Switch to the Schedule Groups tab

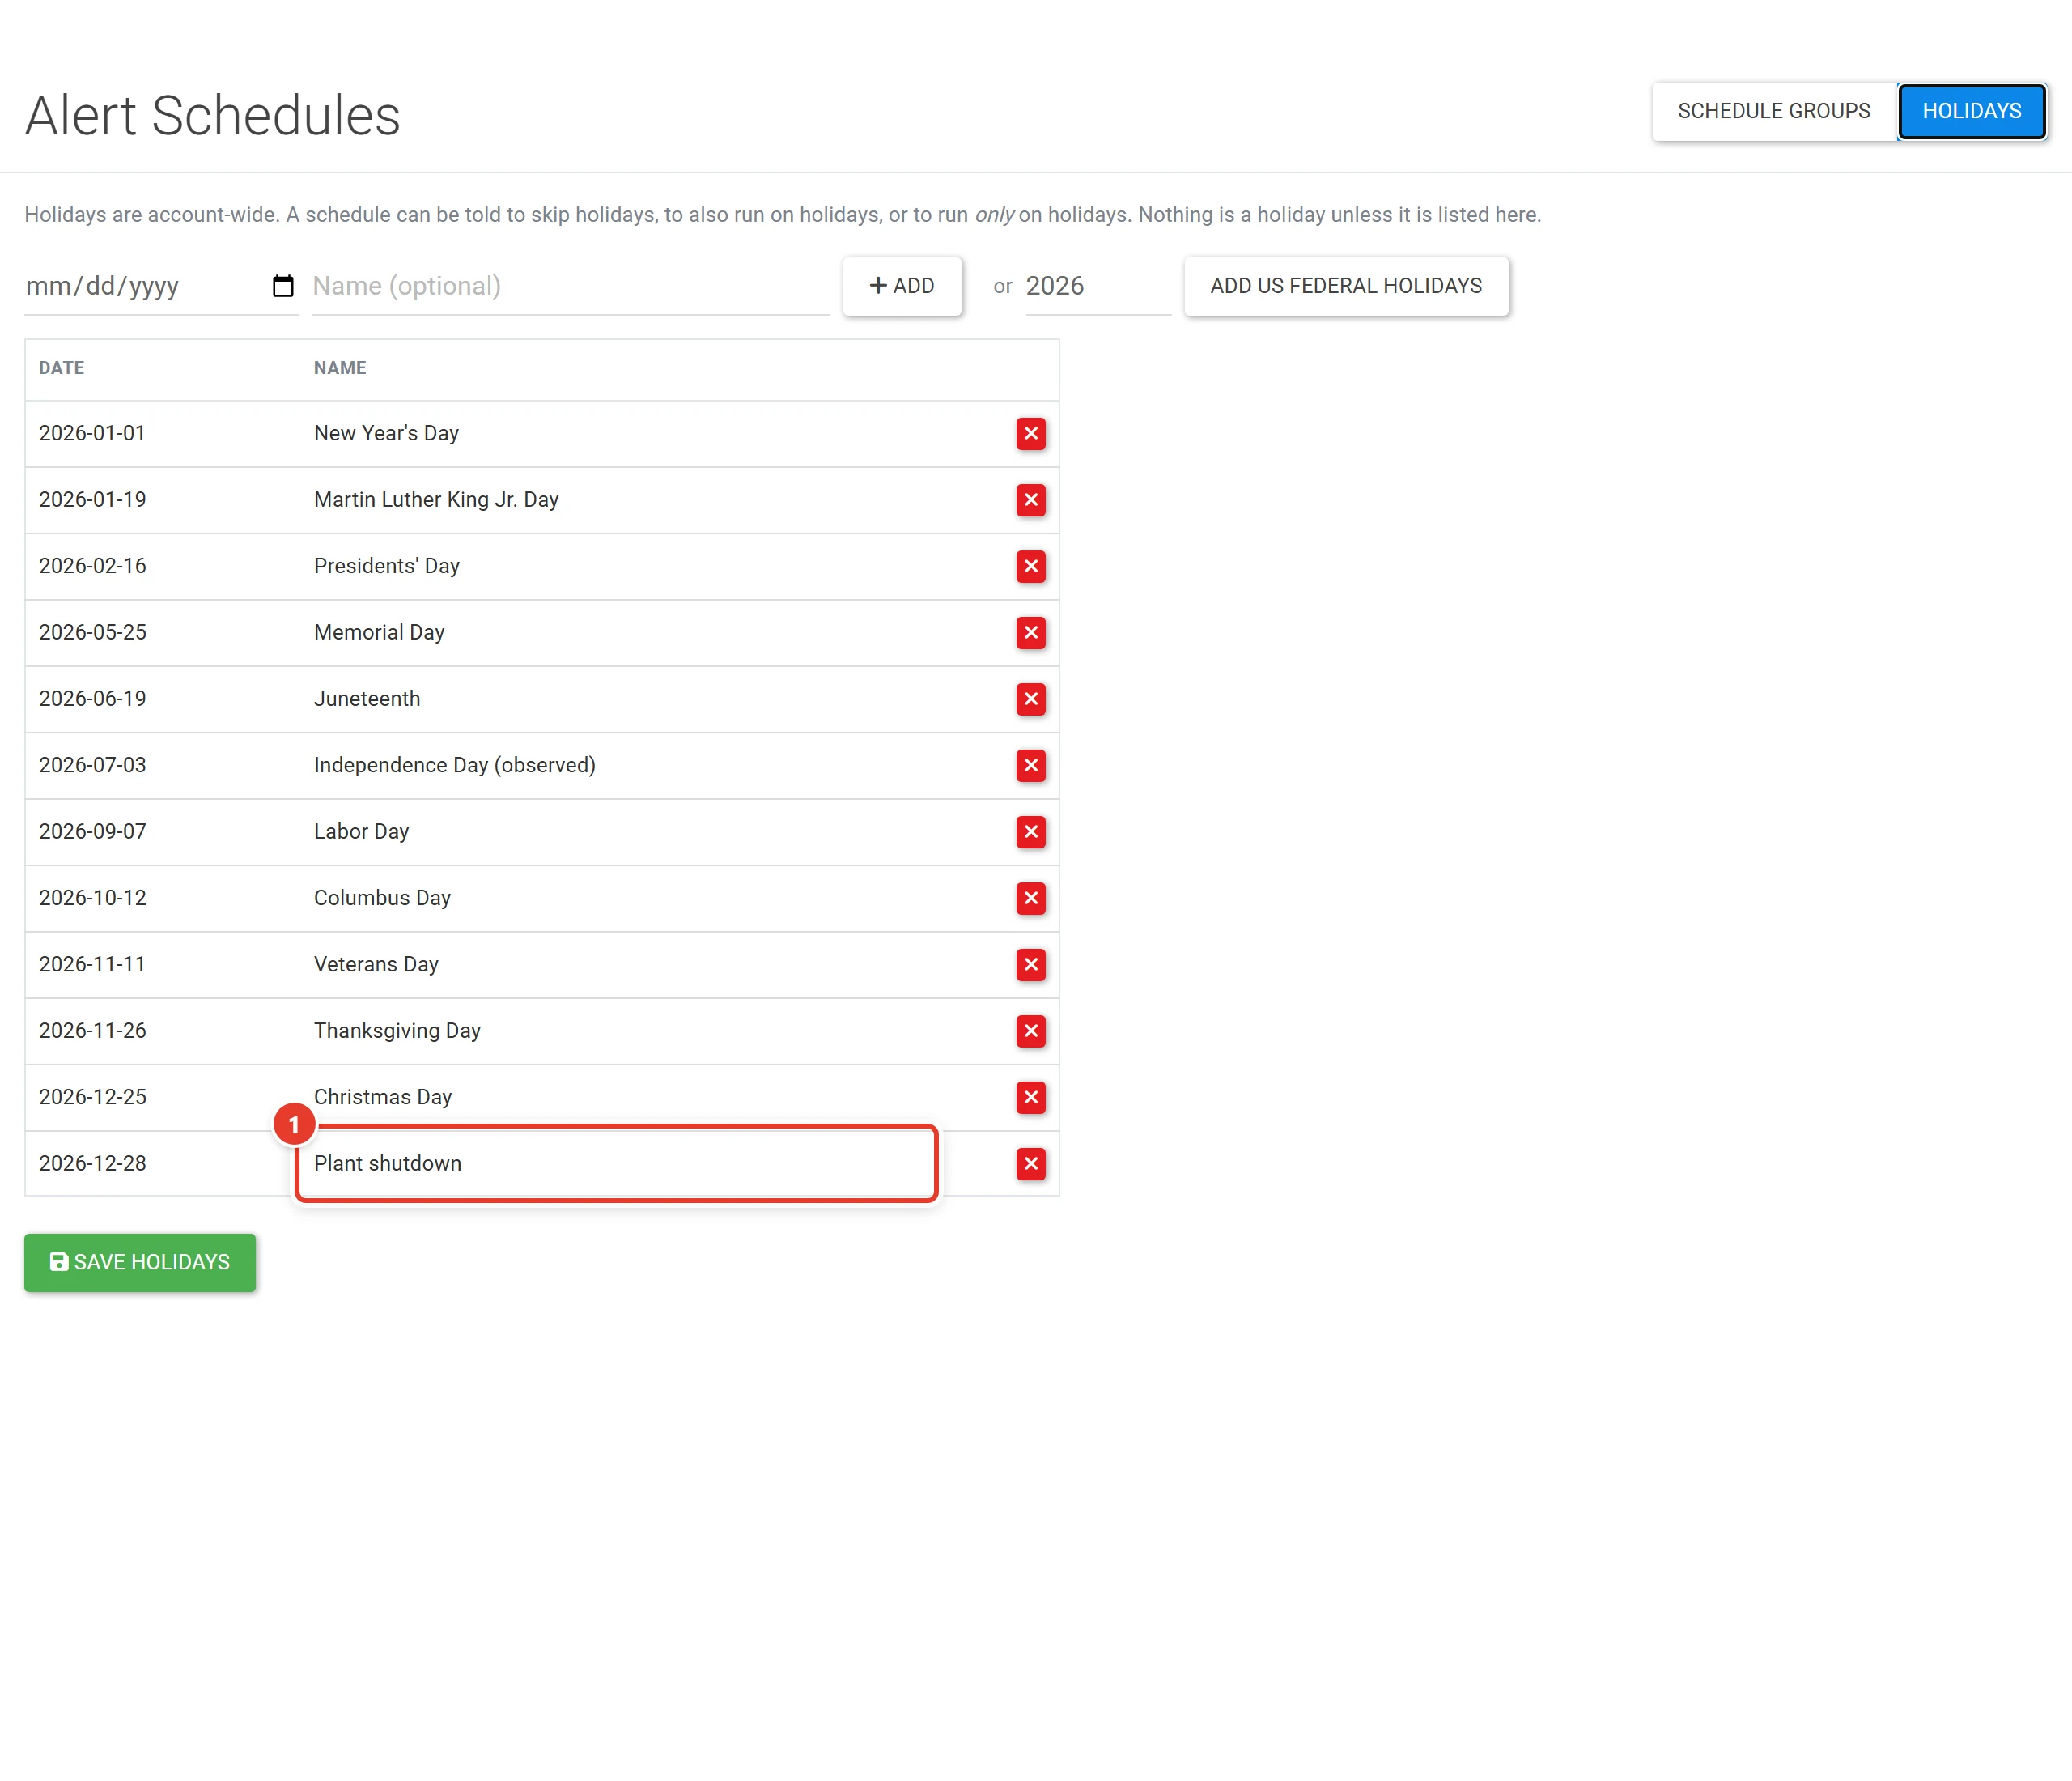[x=1774, y=111]
